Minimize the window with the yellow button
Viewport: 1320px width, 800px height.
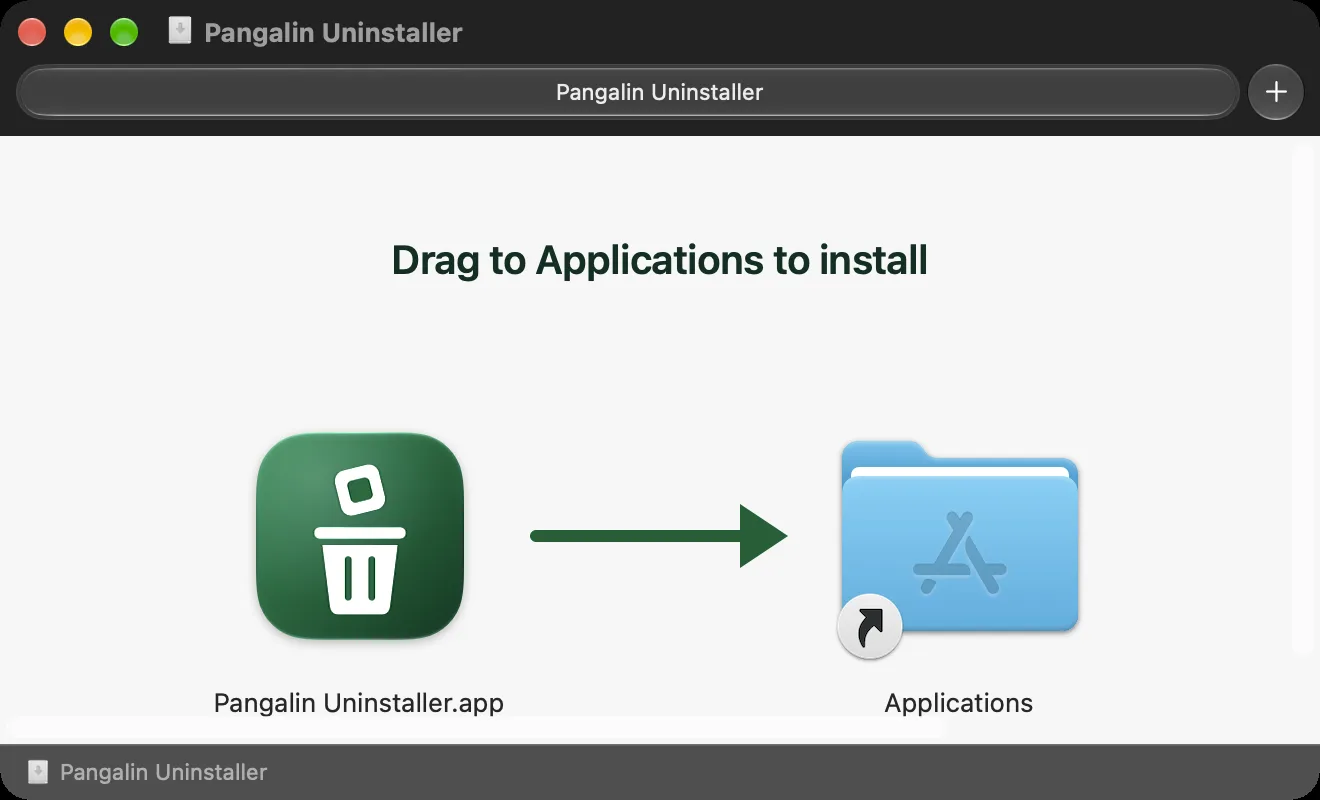tap(78, 32)
